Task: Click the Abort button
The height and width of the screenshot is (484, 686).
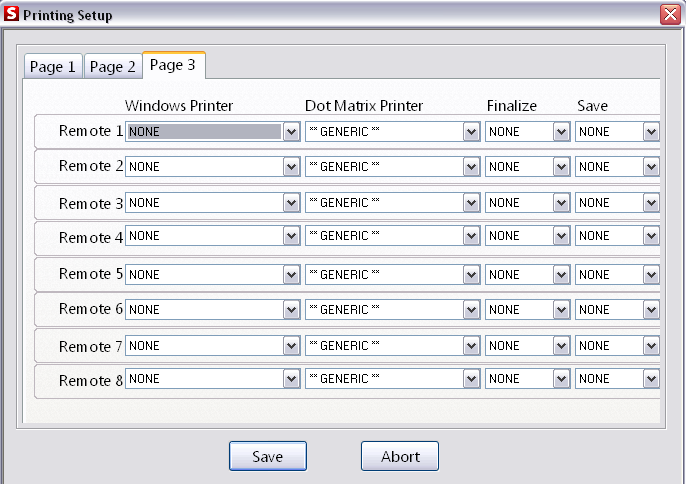Action: (x=400, y=456)
